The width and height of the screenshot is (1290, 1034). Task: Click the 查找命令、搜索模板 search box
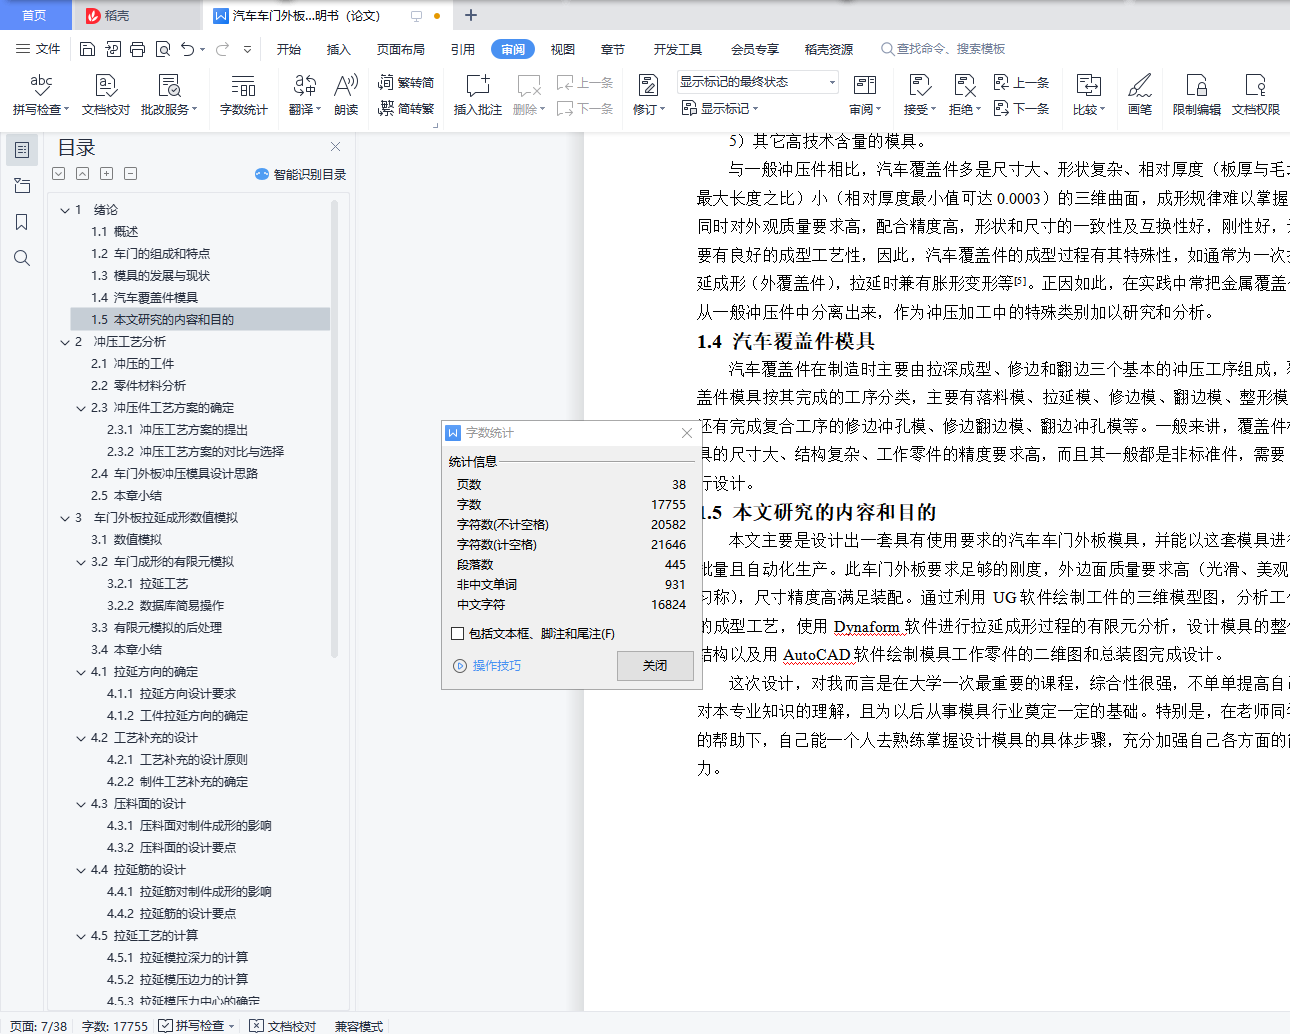point(943,49)
